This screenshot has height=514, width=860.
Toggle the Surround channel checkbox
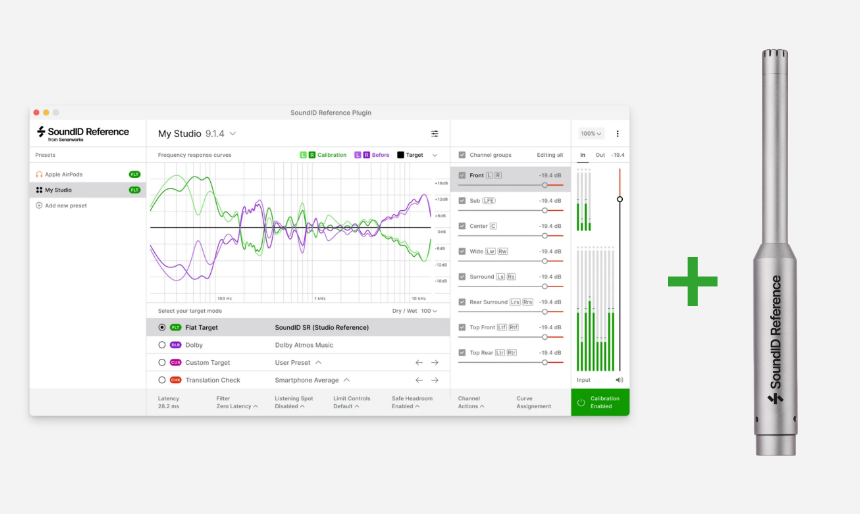click(462, 276)
